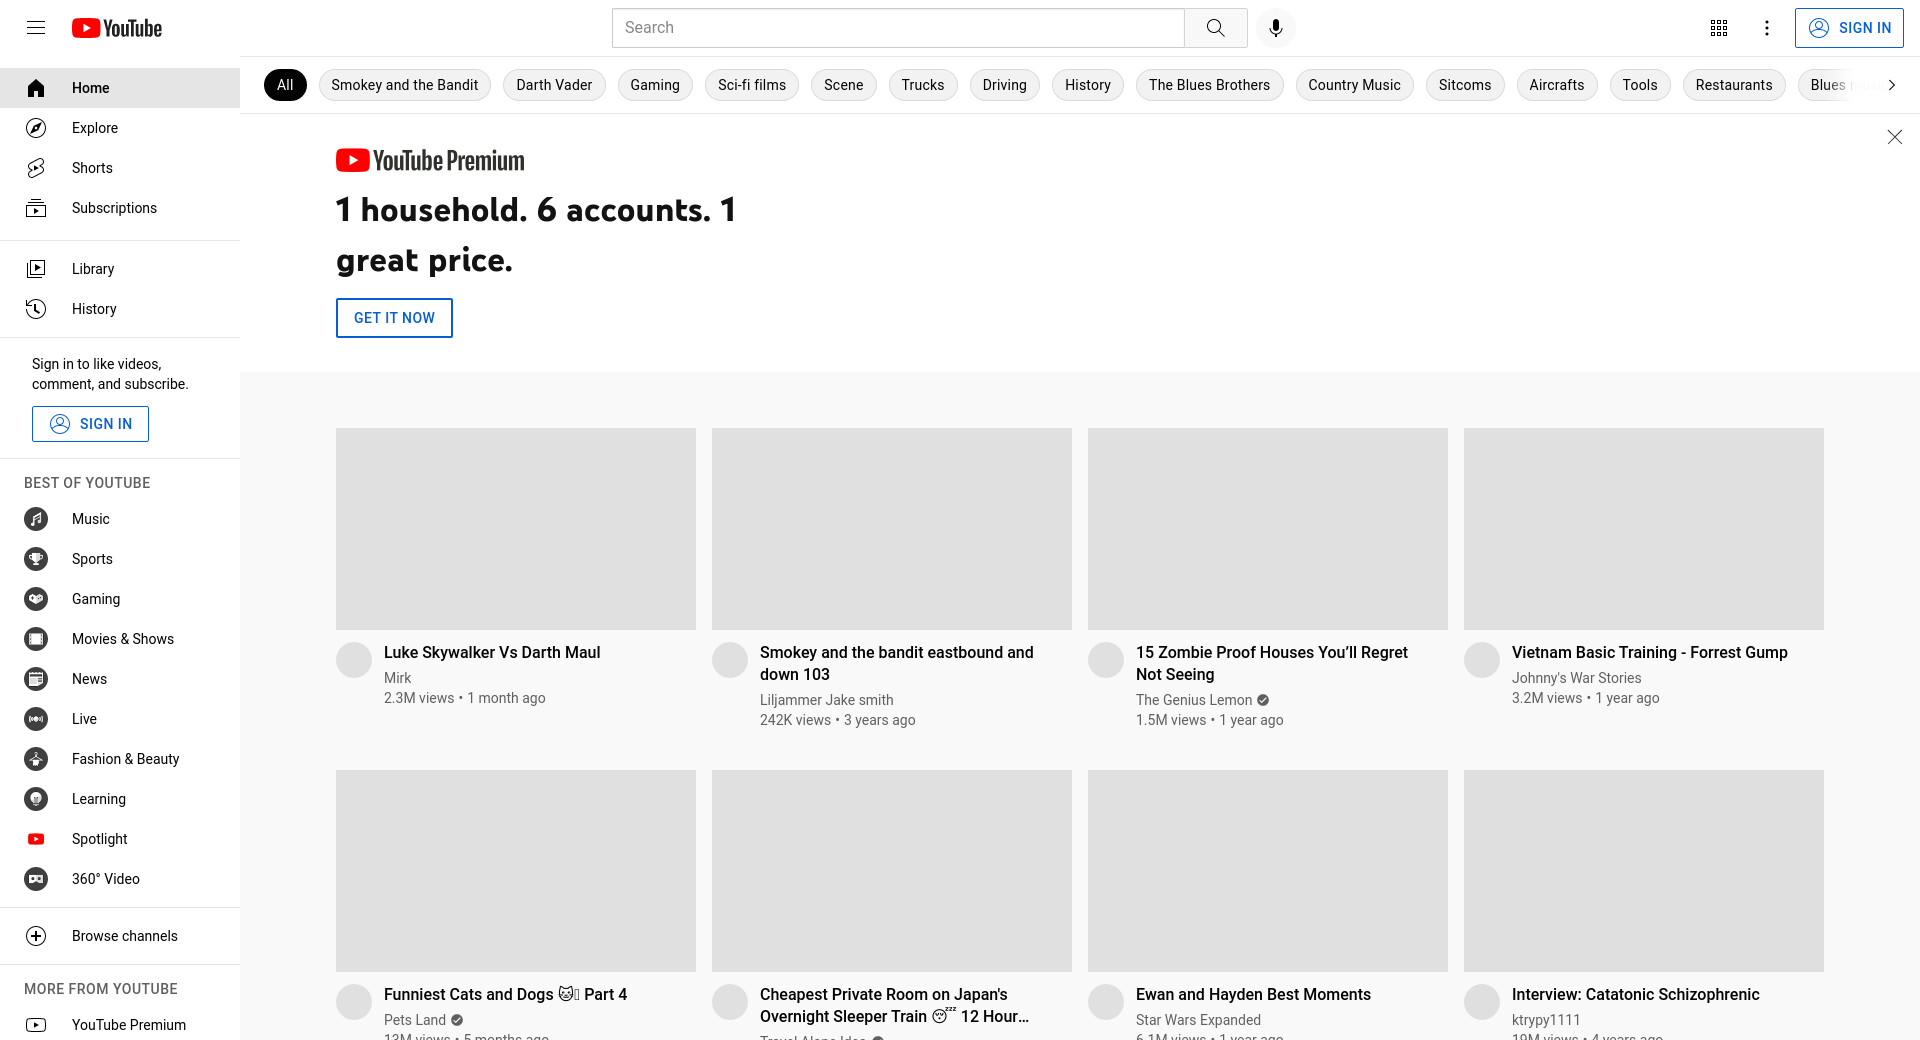Click Browse channels plus icon
1920x1040 pixels.
tap(36, 936)
